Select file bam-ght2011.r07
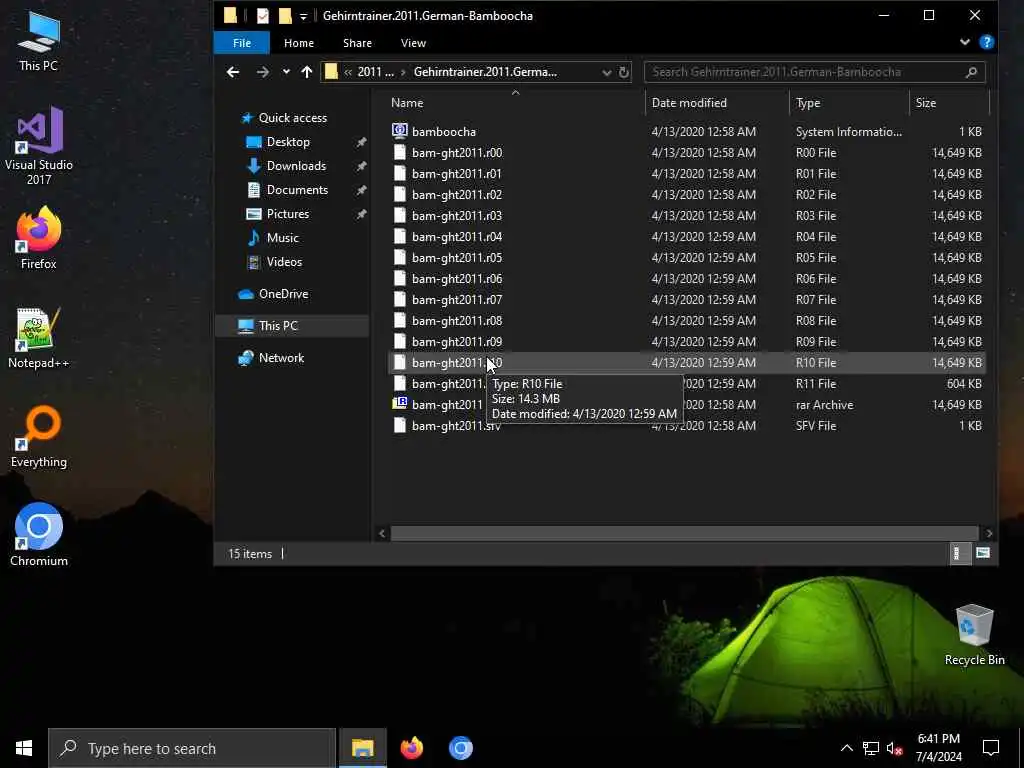 click(x=456, y=300)
